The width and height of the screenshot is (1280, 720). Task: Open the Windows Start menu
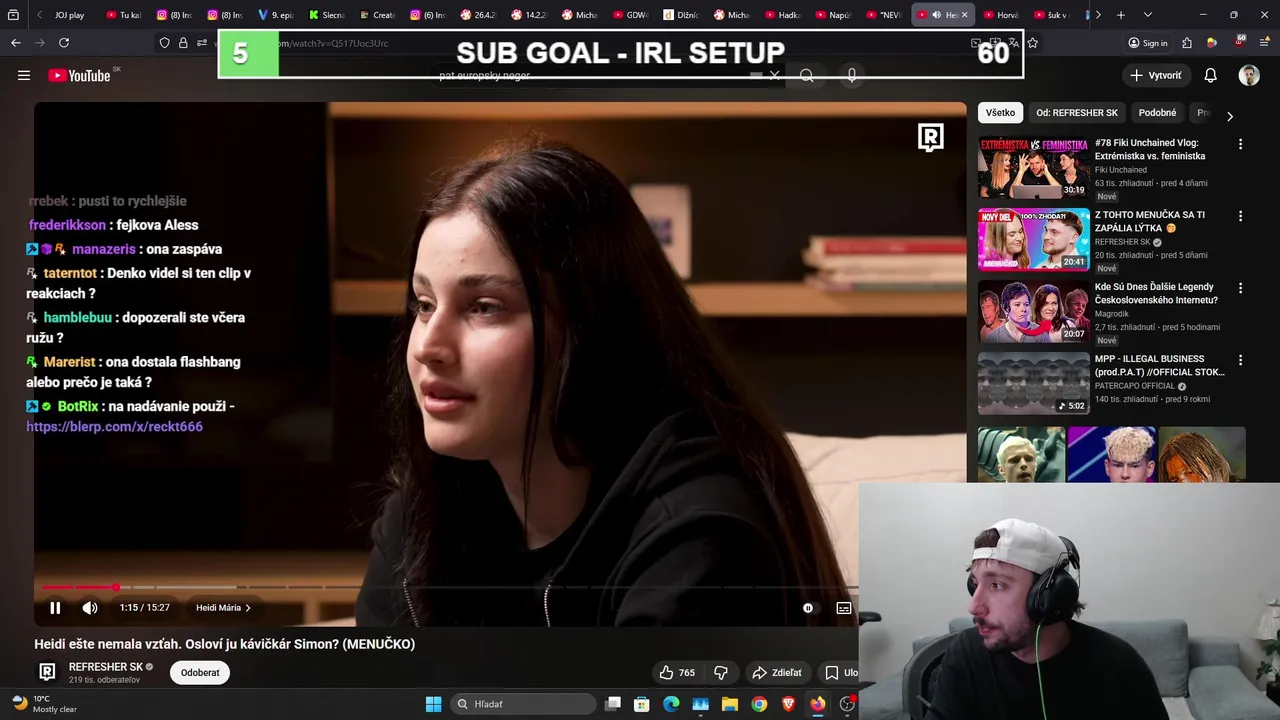(433, 704)
